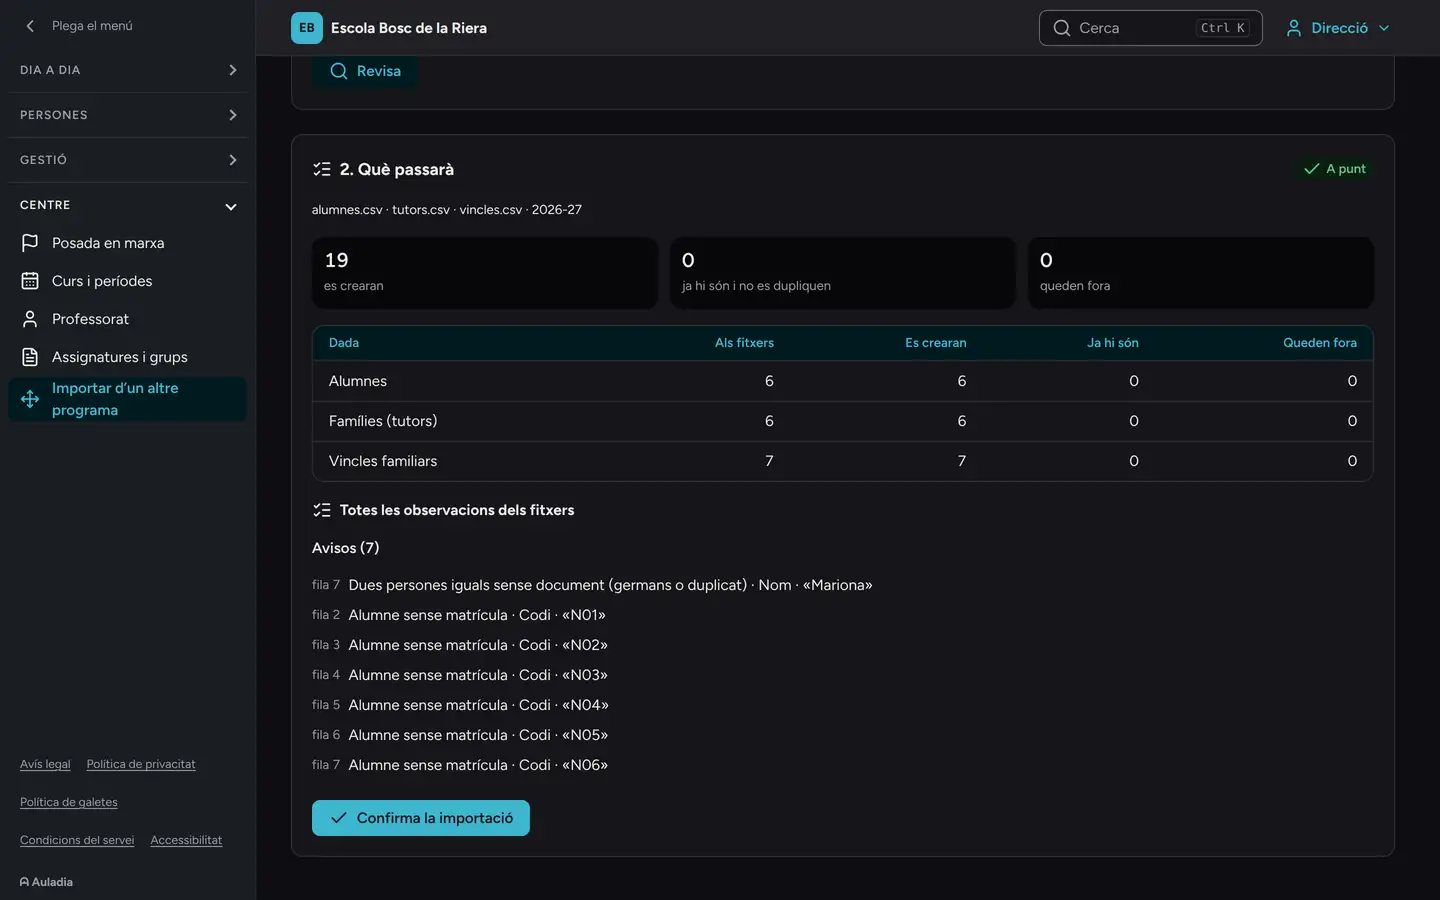
Task: Open Posada en marxa menu item
Action: (128, 243)
